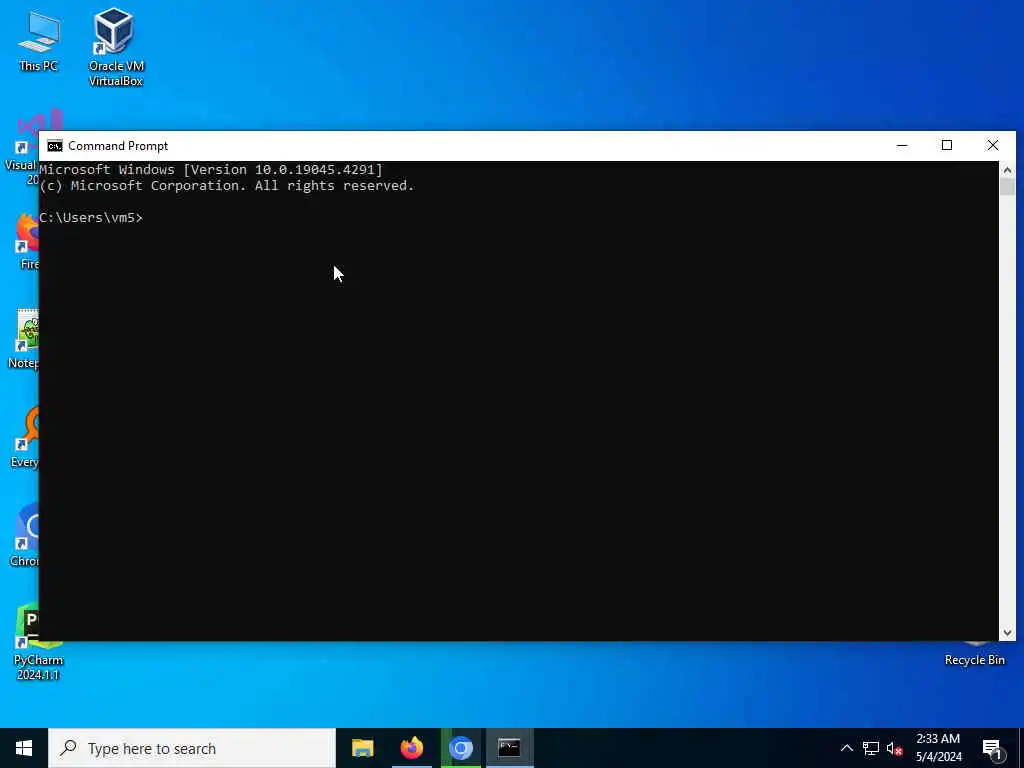The width and height of the screenshot is (1024, 768).
Task: Open the This PC desktop icon
Action: click(x=39, y=40)
